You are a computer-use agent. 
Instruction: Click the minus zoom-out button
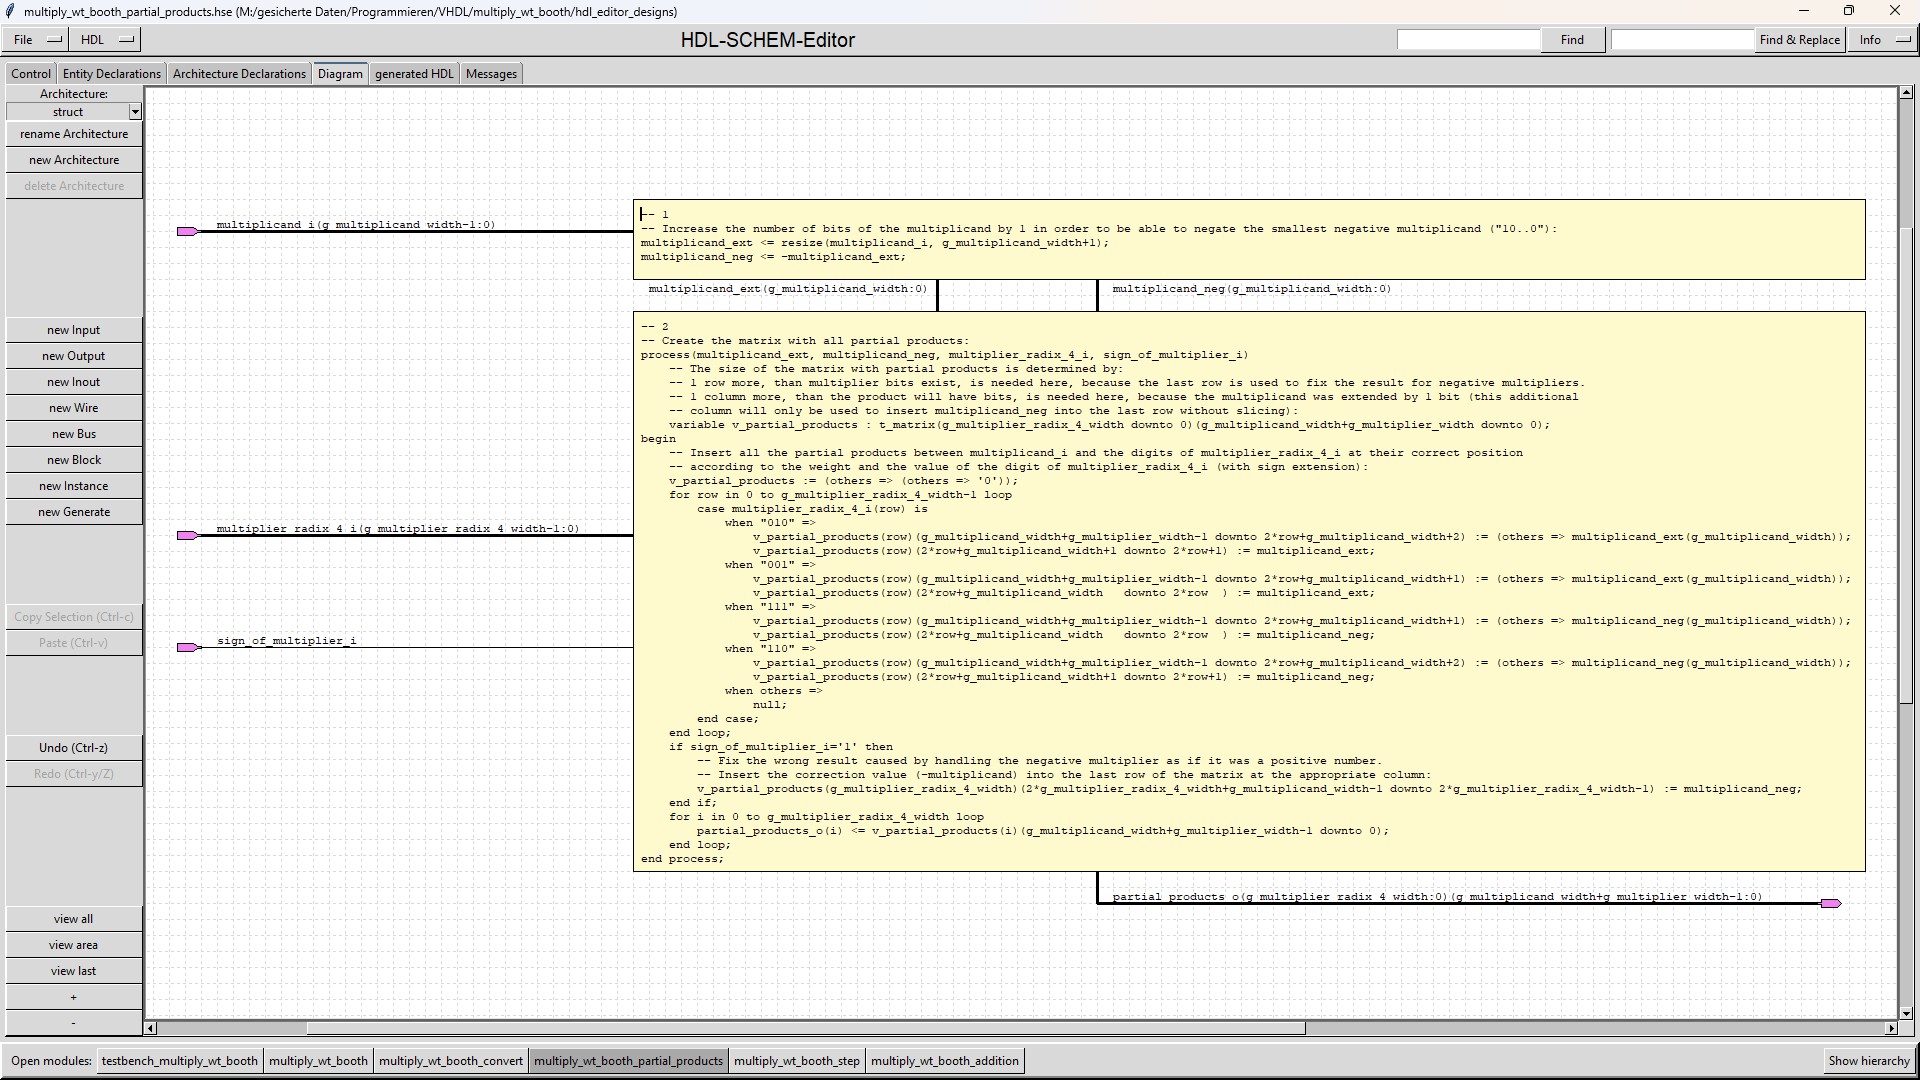pyautogui.click(x=73, y=1023)
